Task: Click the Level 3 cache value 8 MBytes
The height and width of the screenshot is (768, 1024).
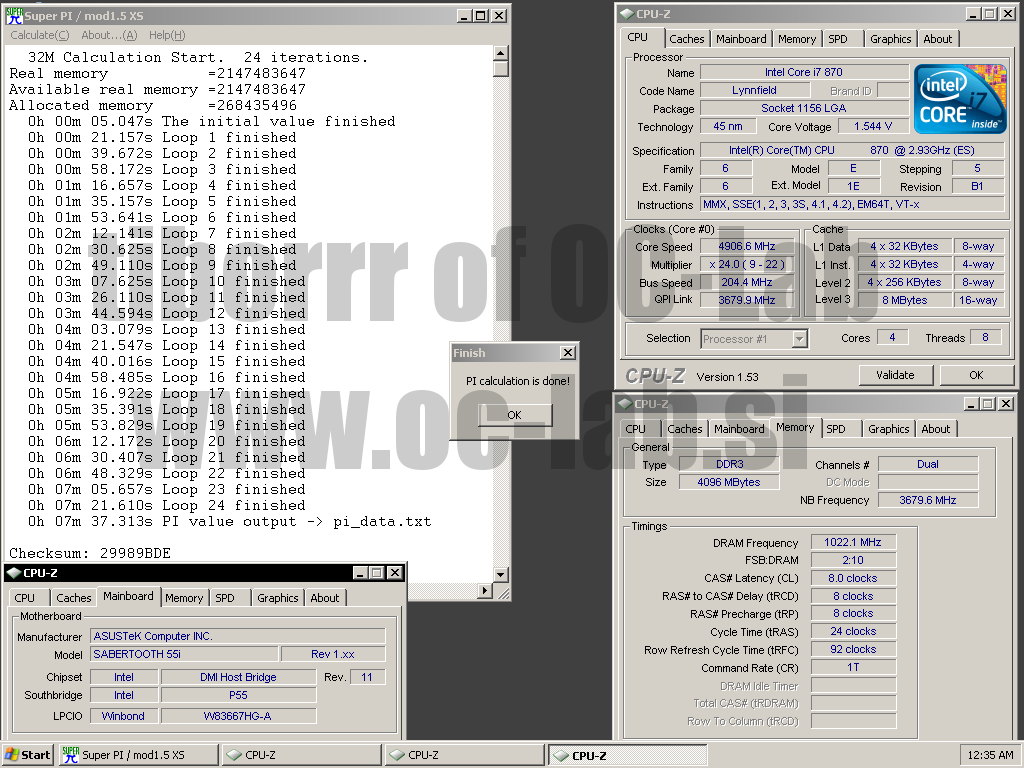Action: [x=904, y=300]
